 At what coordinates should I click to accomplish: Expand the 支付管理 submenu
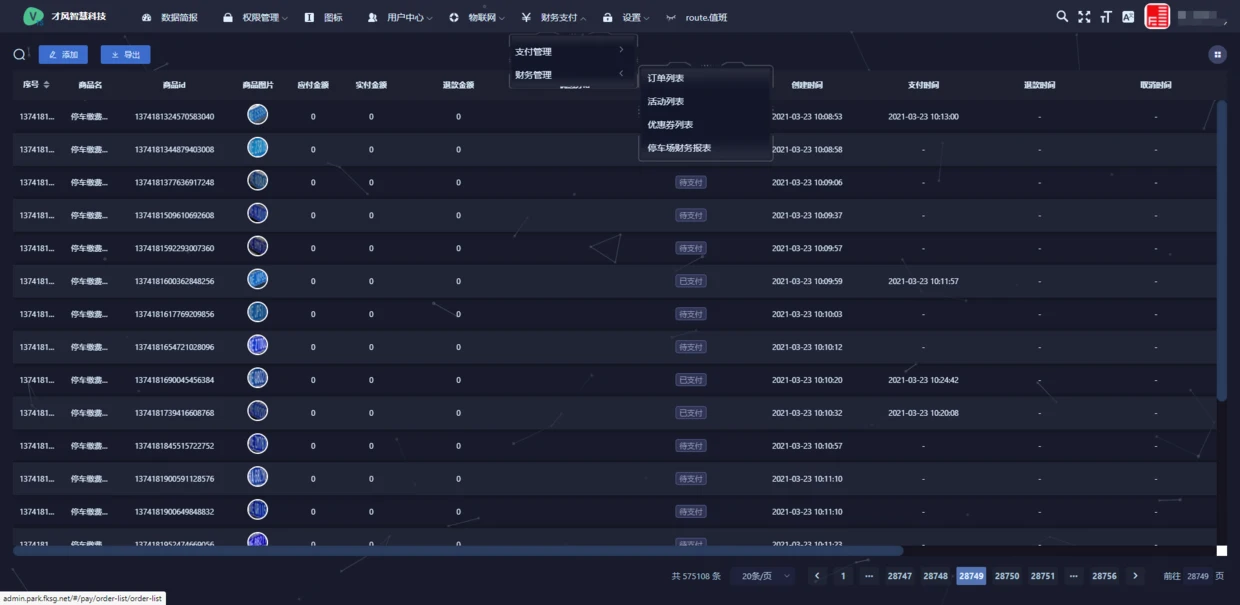coord(572,51)
